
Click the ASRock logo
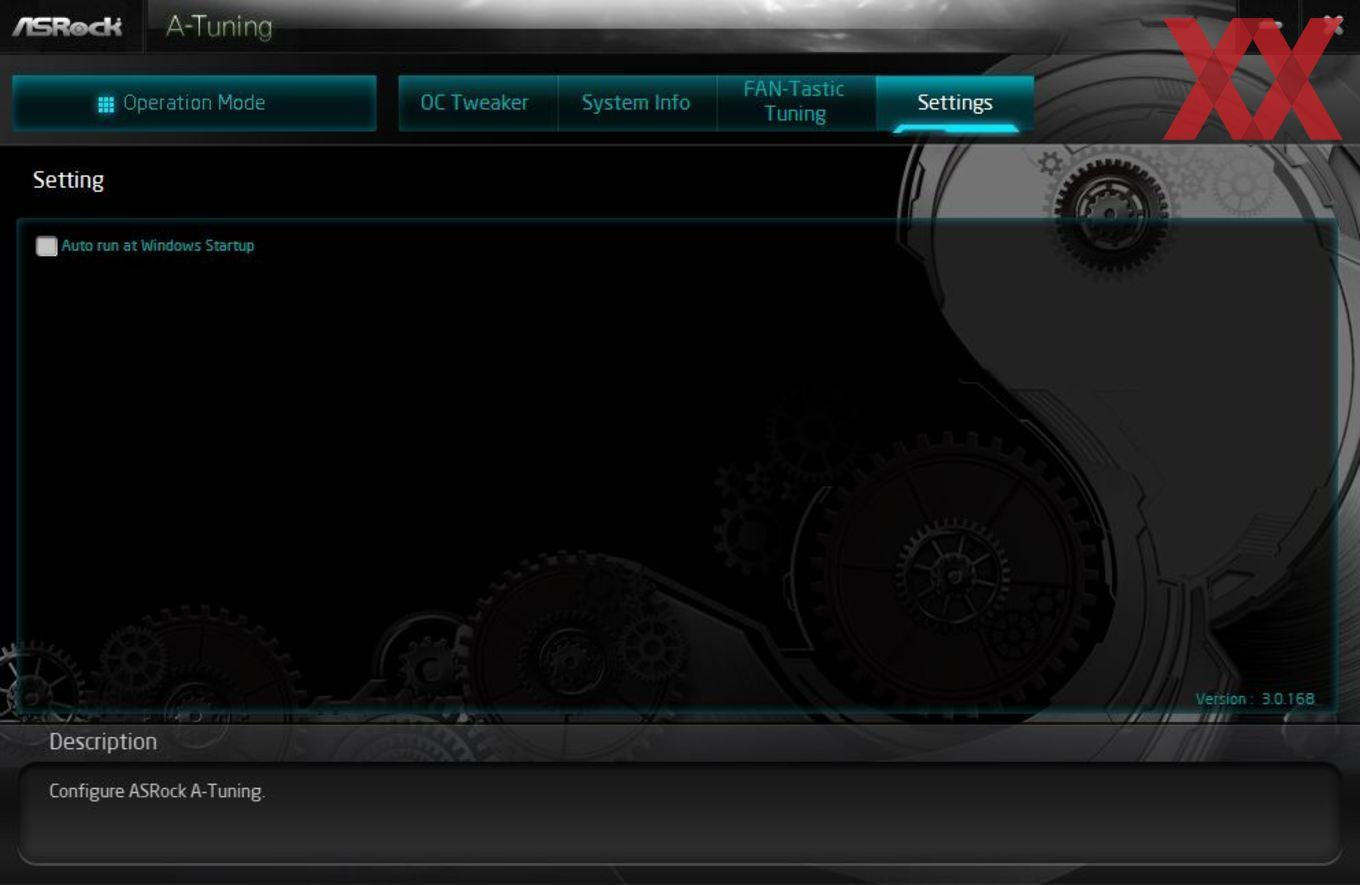tap(67, 26)
